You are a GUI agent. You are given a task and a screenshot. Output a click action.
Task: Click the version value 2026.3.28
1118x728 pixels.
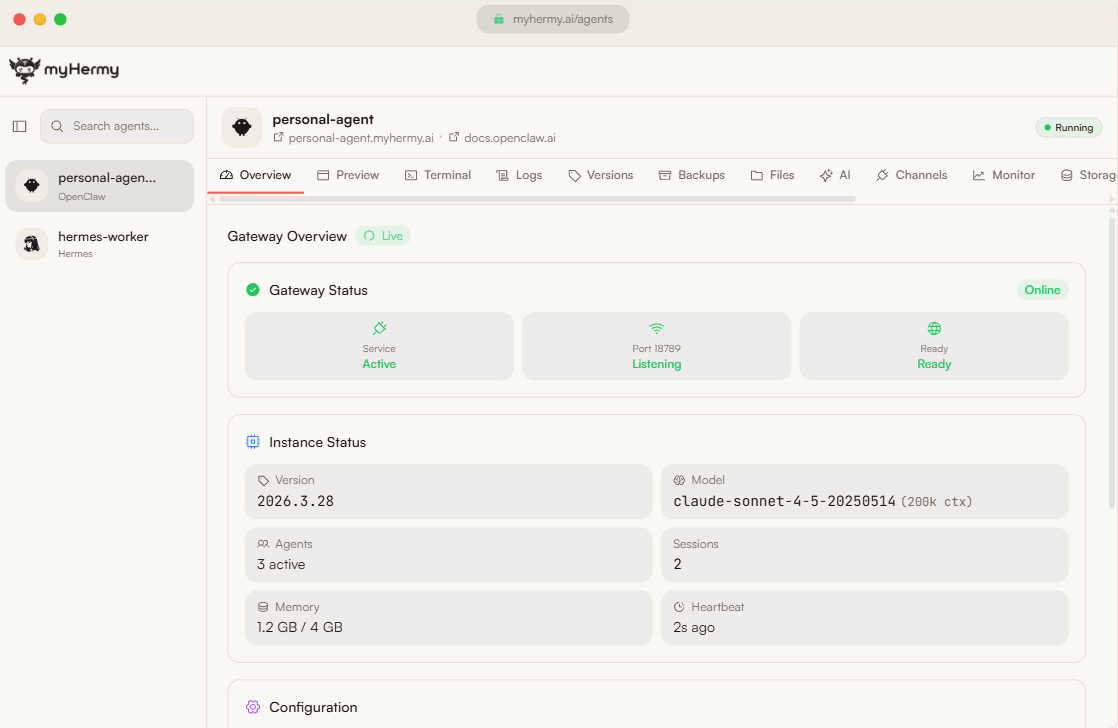(295, 501)
